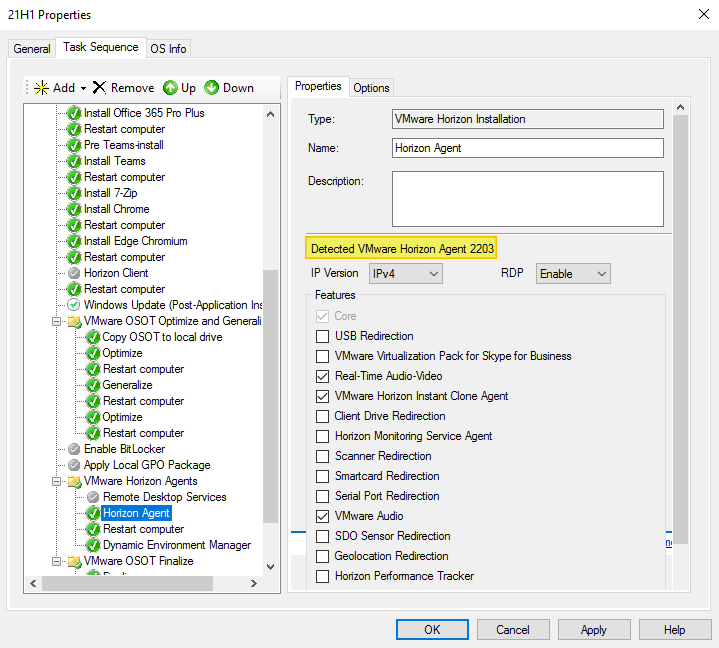Click the green Up arrow icon
Viewport: 719px width, 648px height.
(x=170, y=88)
